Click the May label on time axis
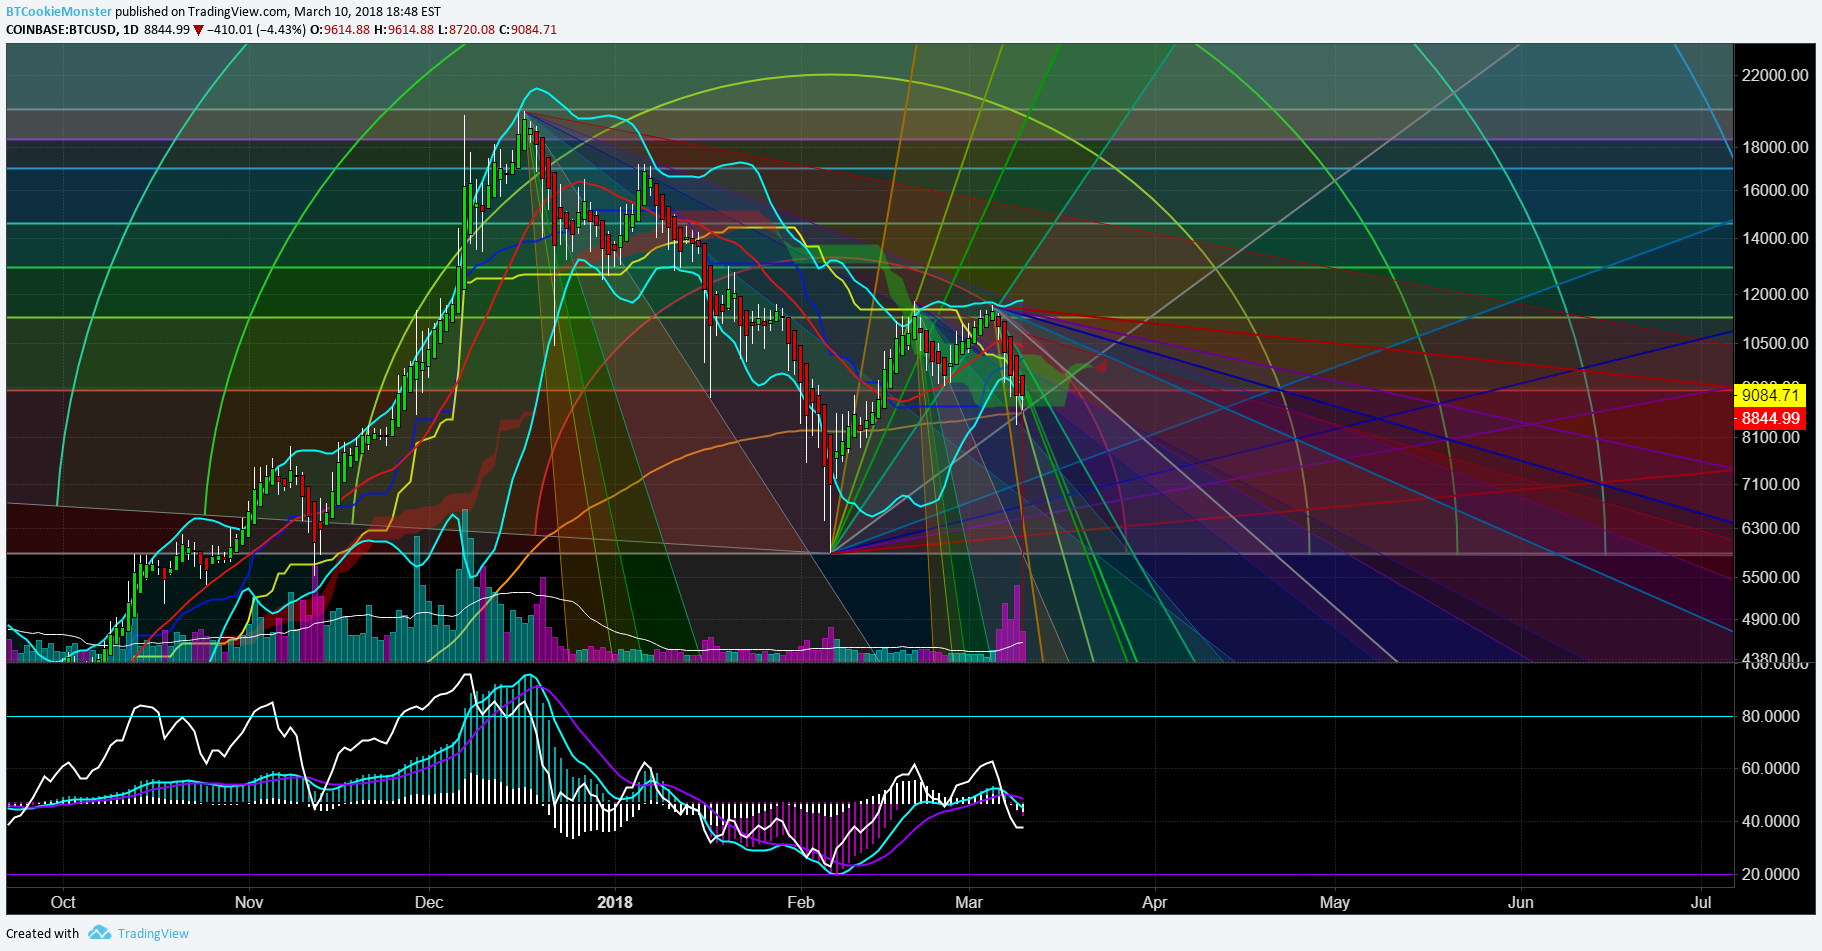This screenshot has width=1822, height=951. 1335,902
